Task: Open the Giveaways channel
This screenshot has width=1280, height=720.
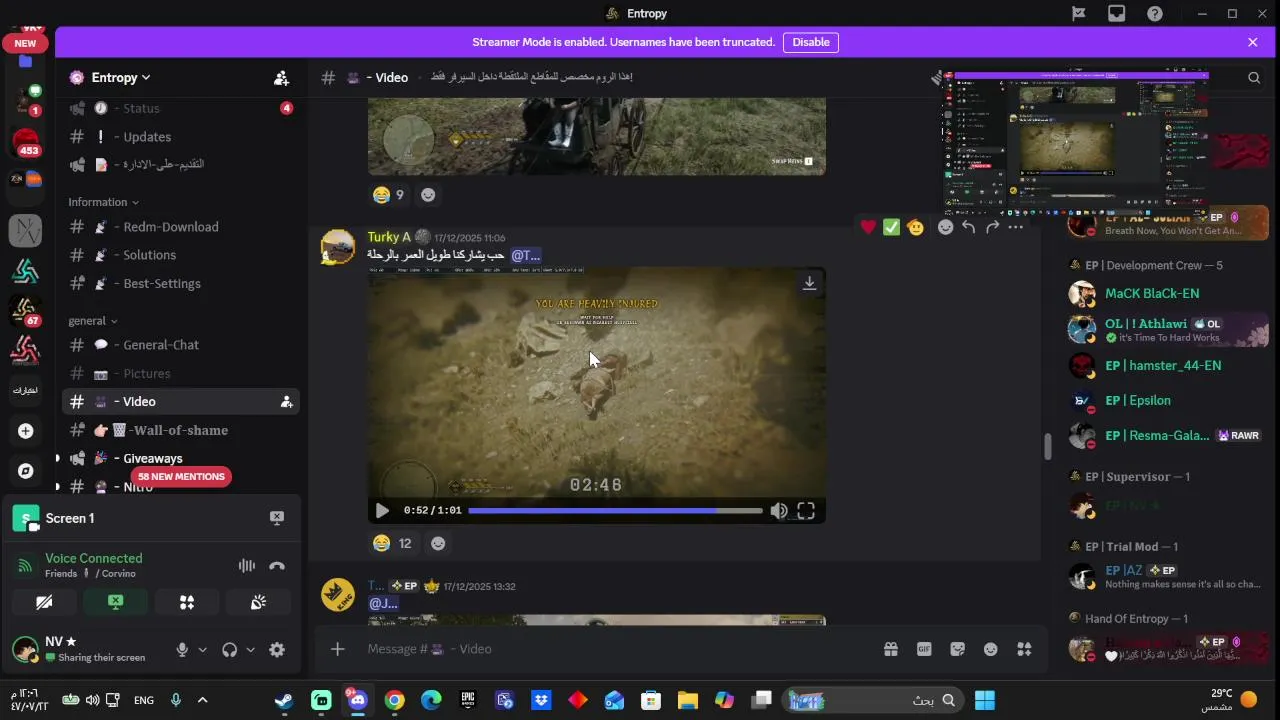Action: pos(180,458)
